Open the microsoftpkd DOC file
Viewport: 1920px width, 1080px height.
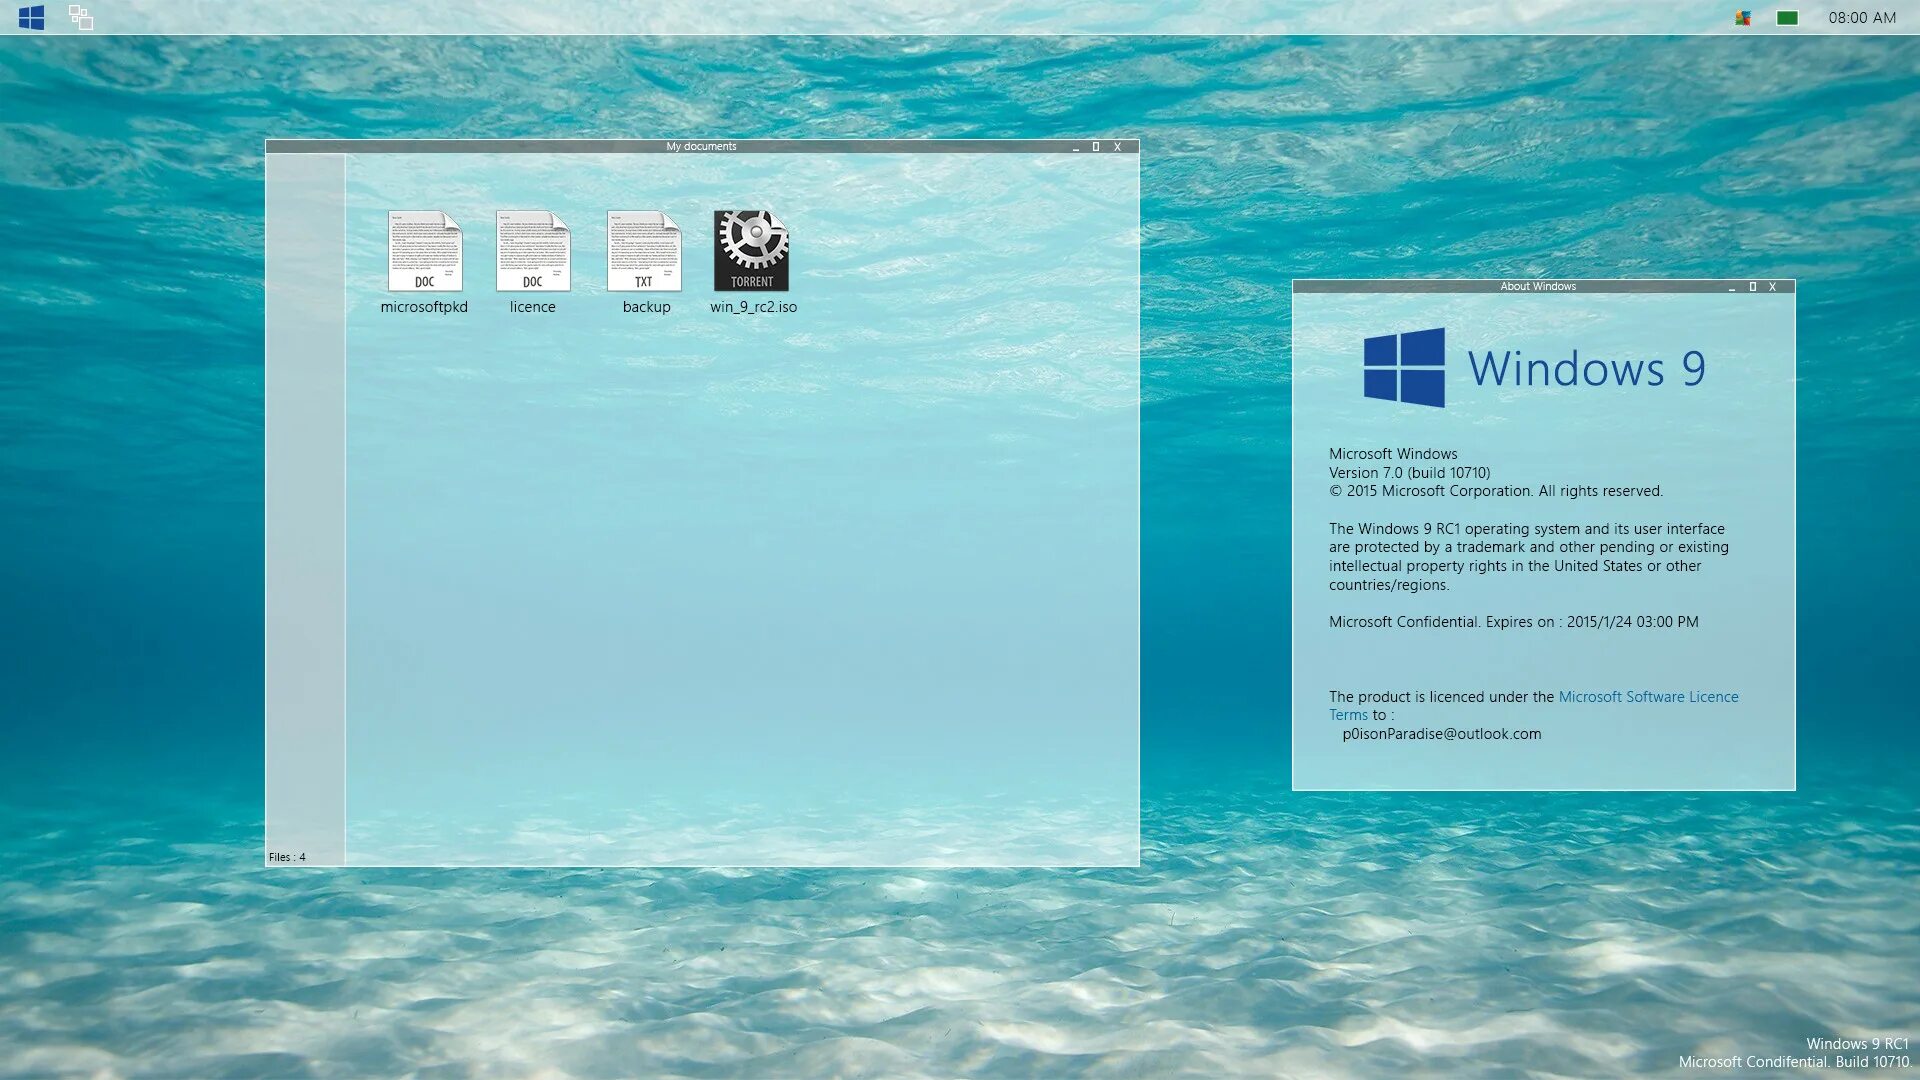point(425,252)
